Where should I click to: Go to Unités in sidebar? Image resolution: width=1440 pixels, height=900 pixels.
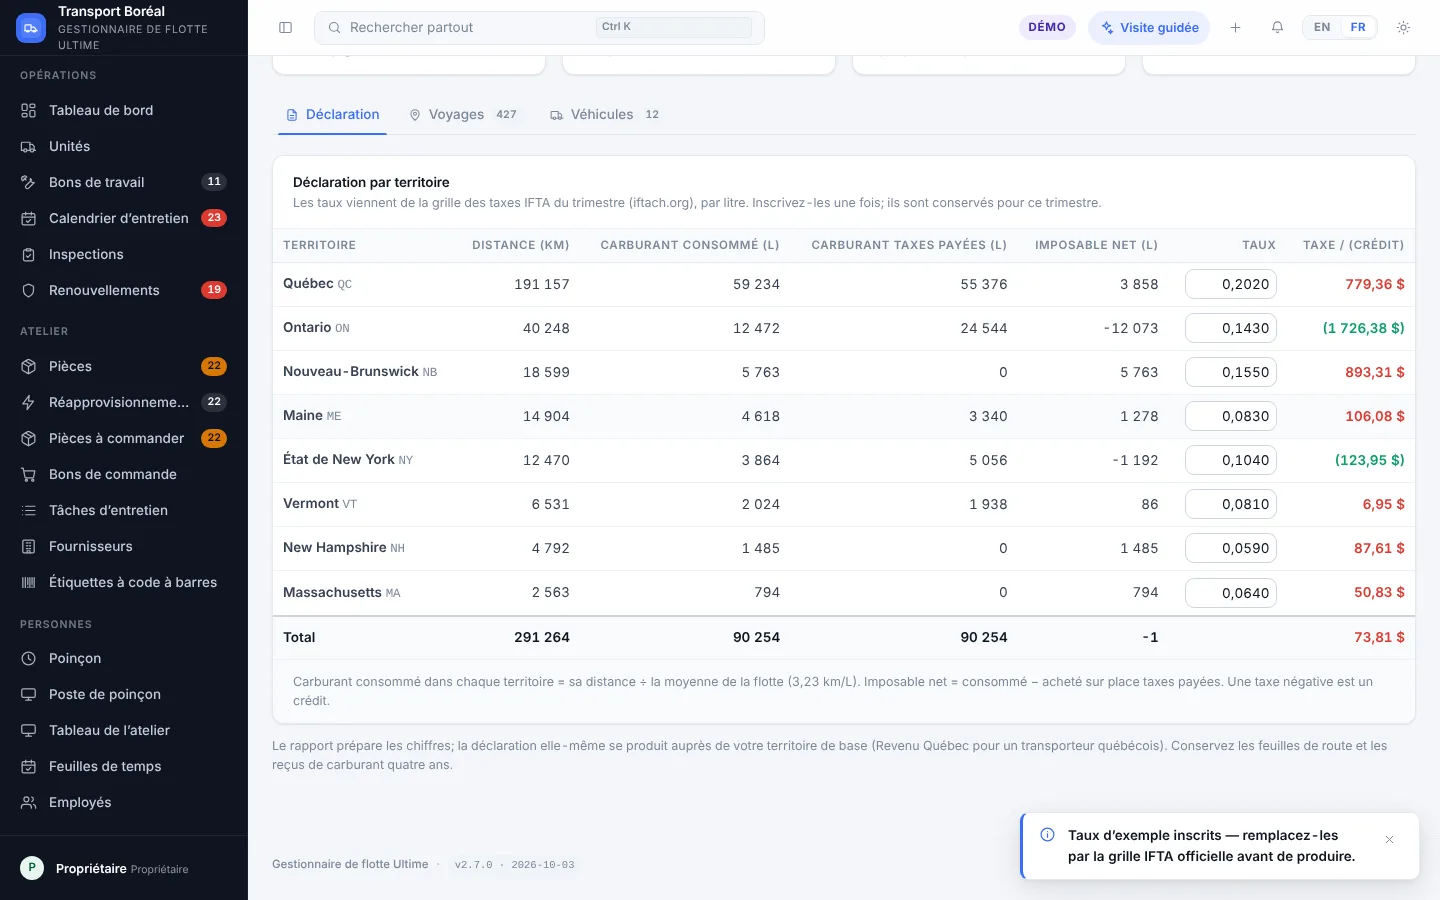pyautogui.click(x=124, y=146)
